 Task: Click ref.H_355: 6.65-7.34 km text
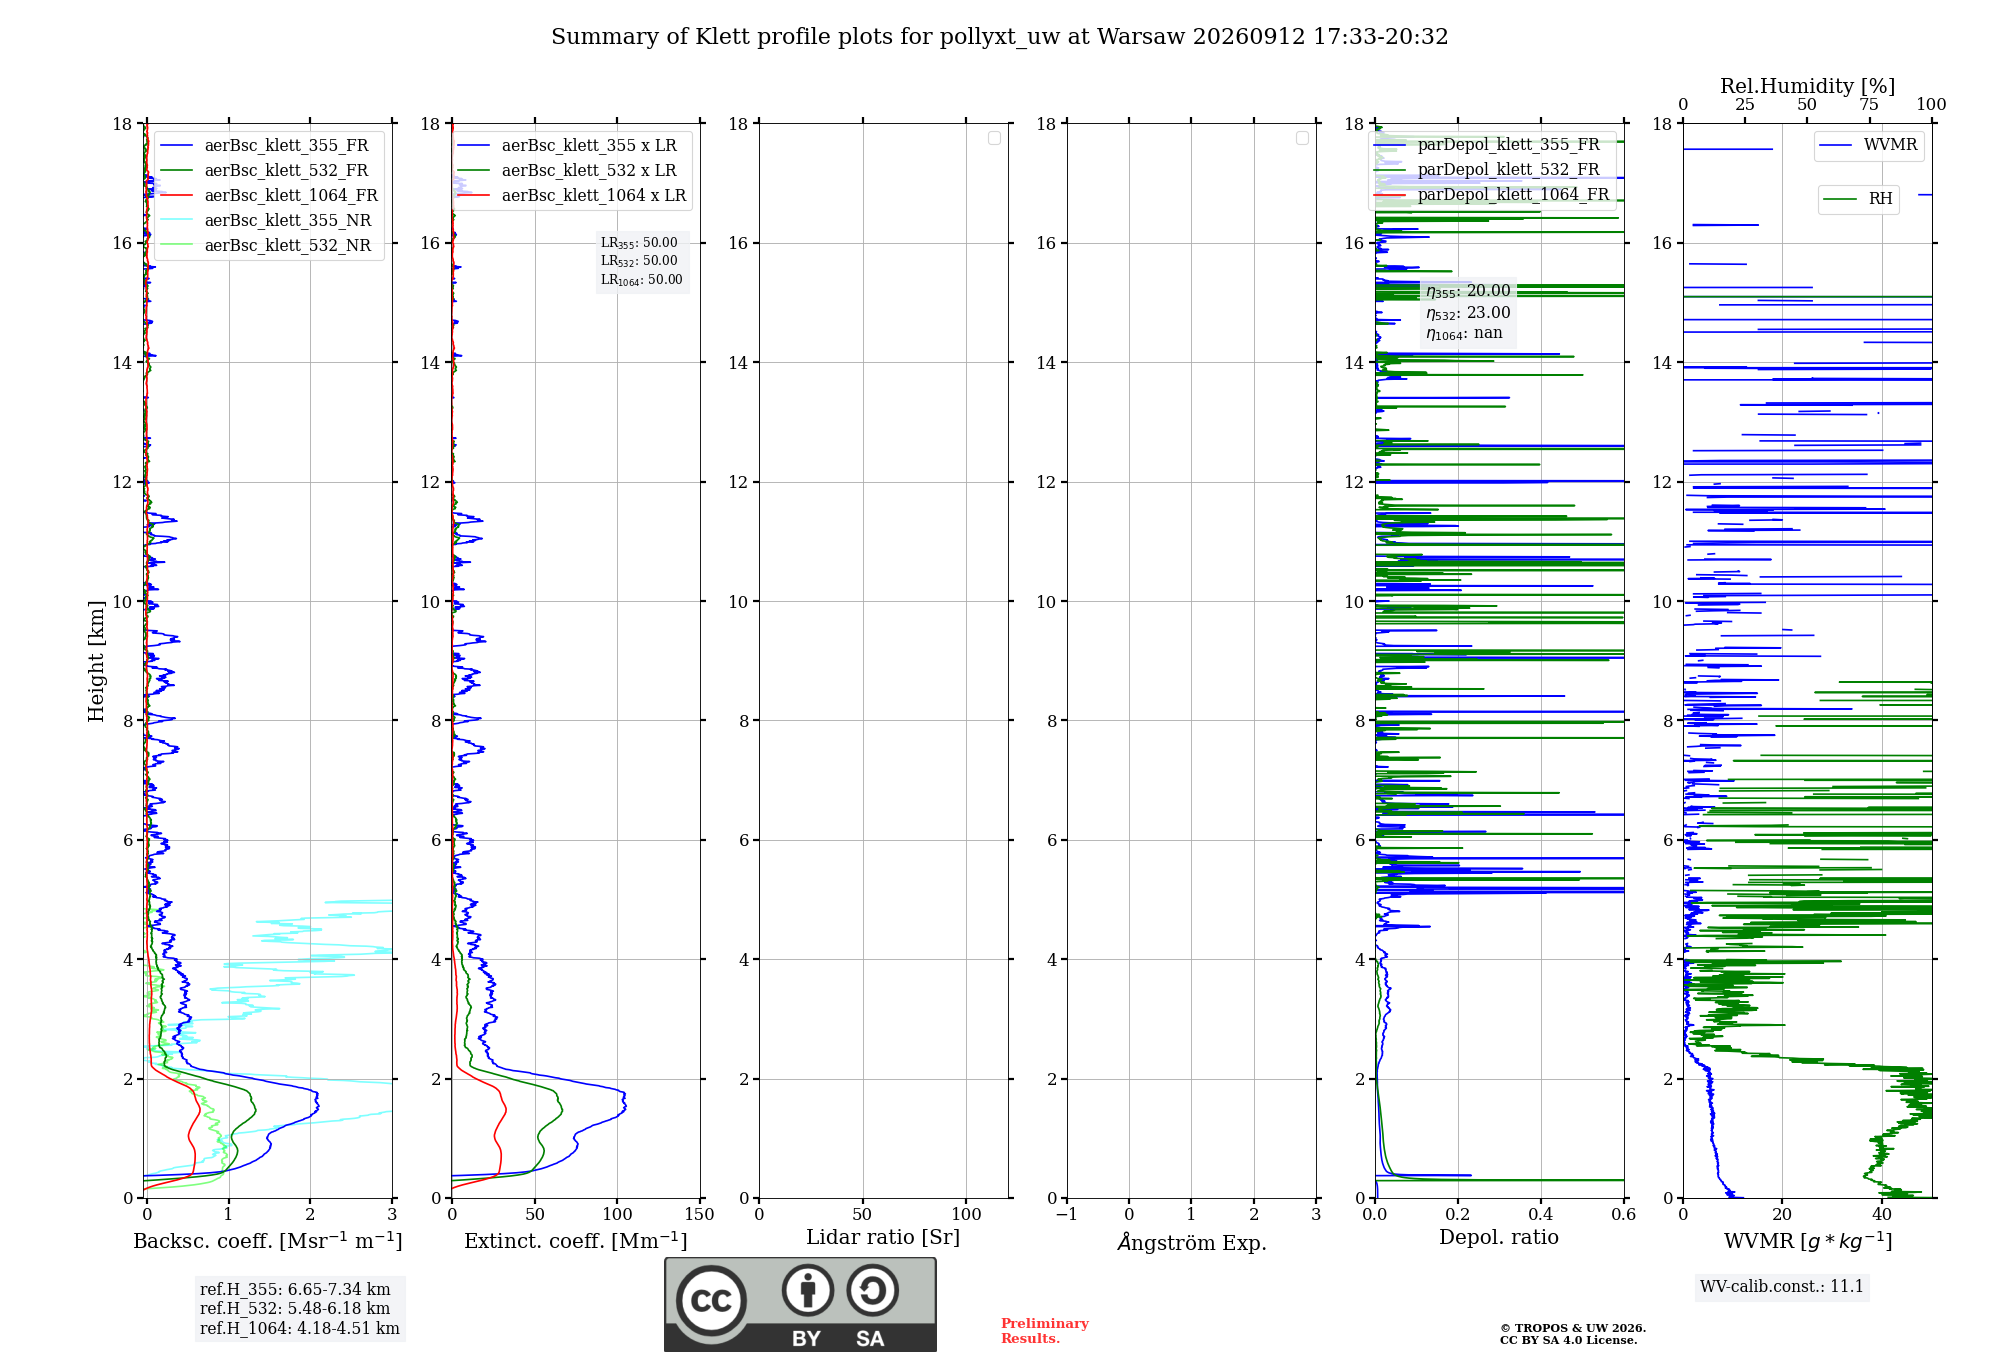click(295, 1290)
